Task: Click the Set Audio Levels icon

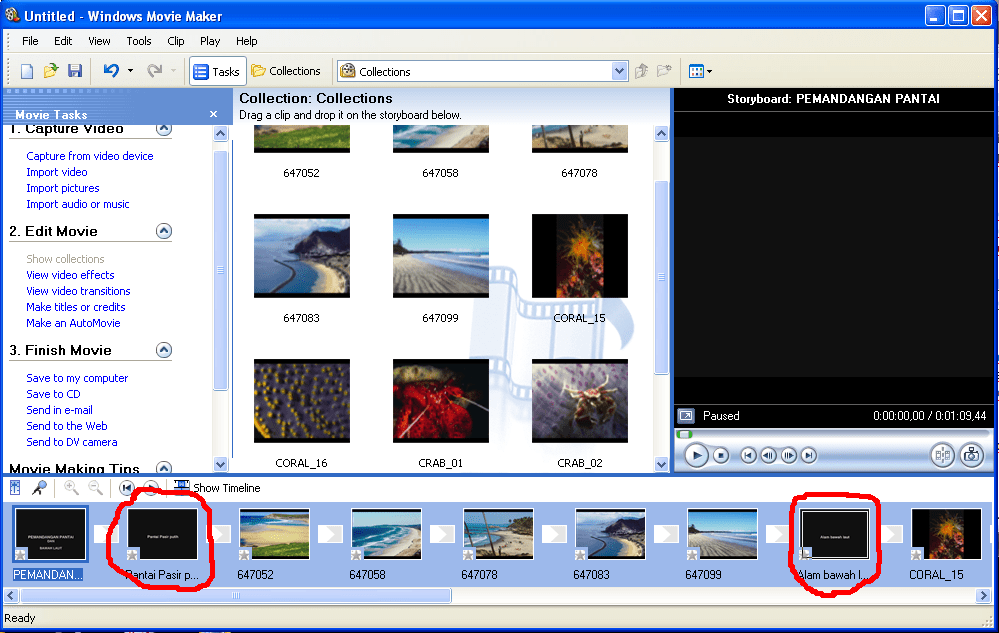Action: click(15, 488)
